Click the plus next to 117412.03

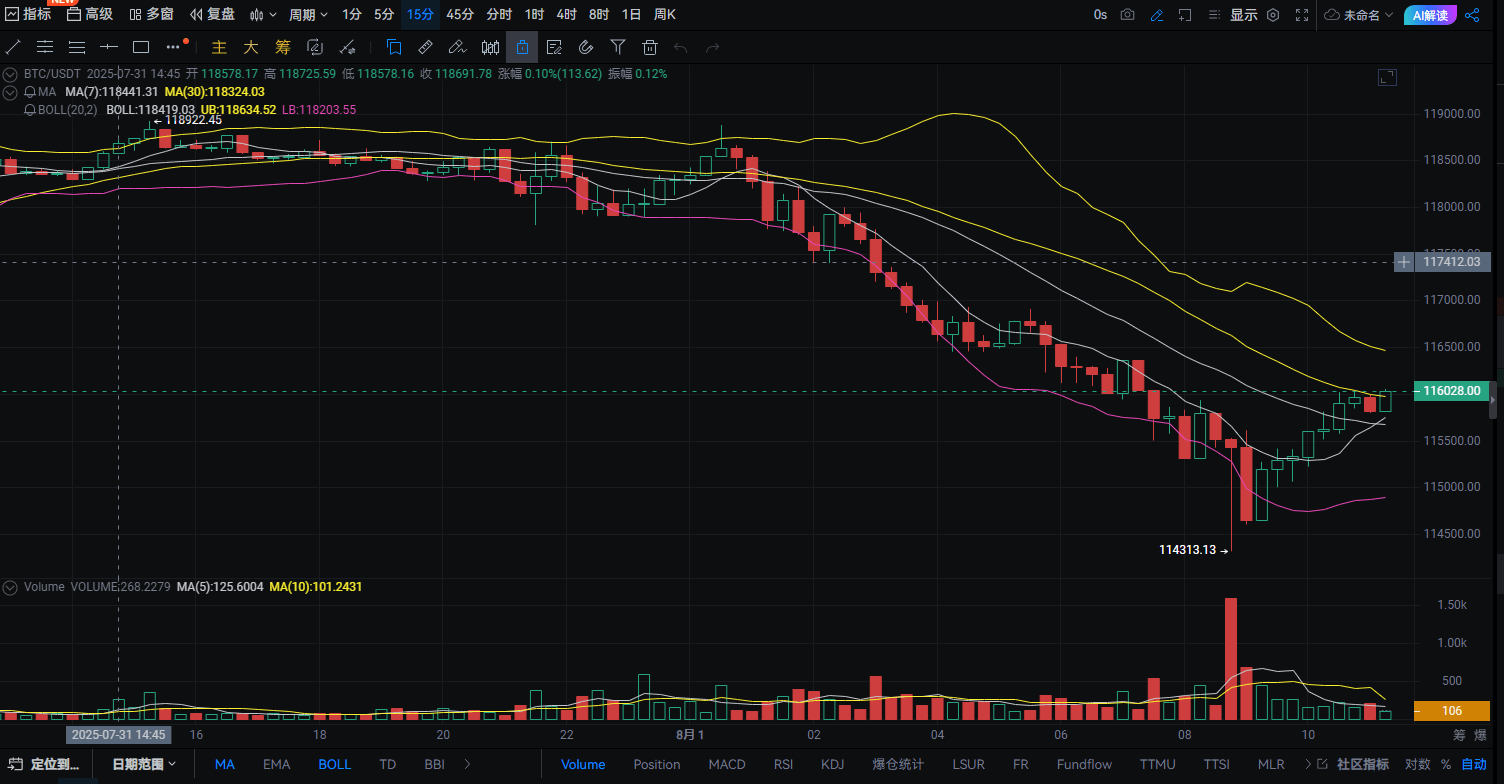1404,262
